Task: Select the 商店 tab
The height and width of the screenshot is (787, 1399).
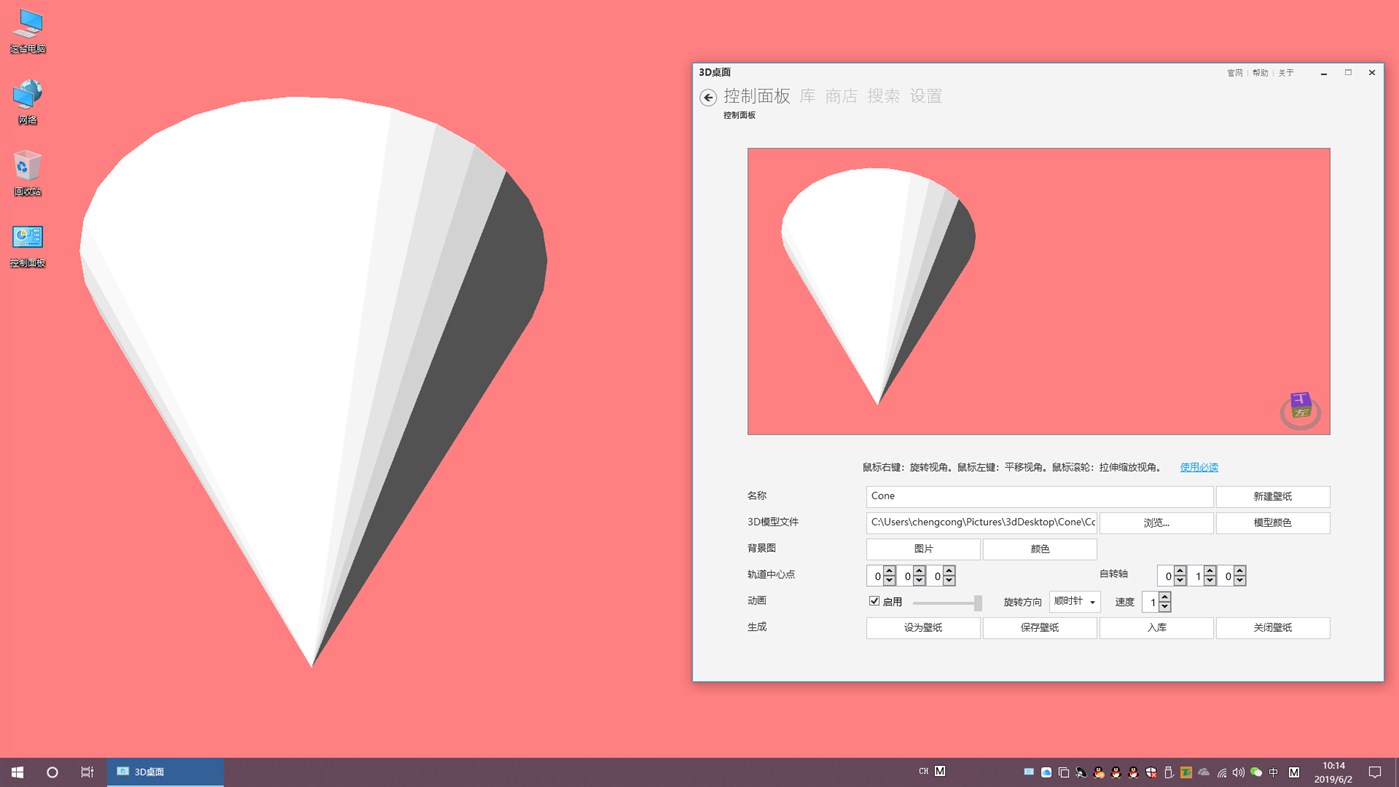Action: (839, 96)
